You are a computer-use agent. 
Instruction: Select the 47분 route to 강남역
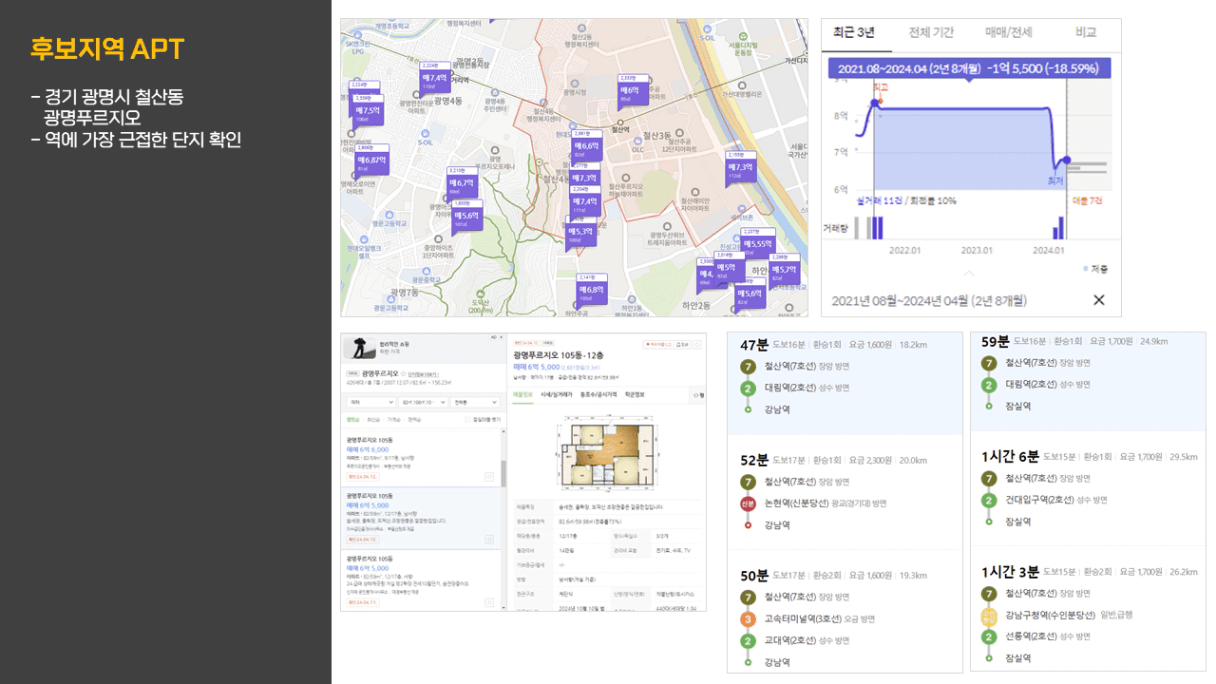(x=845, y=383)
